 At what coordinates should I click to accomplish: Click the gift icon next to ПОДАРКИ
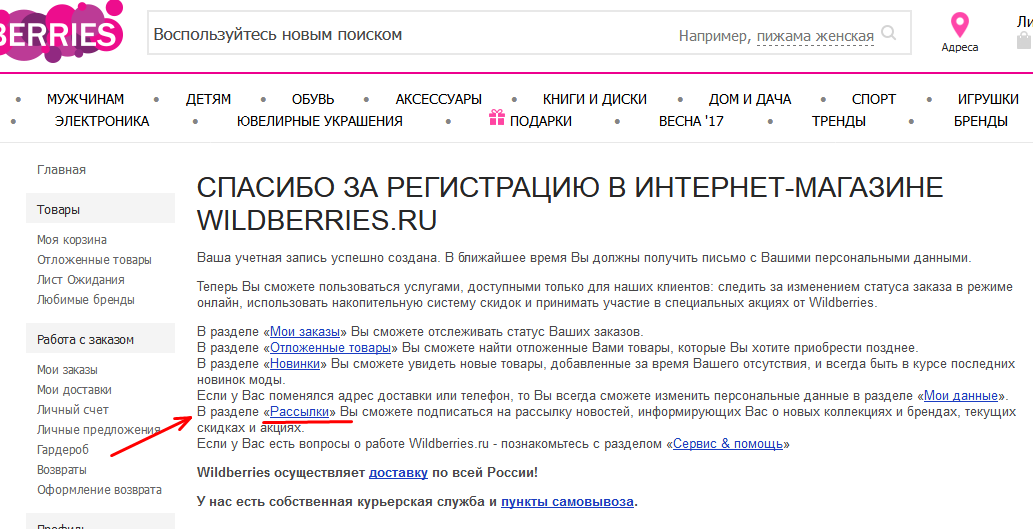497,119
